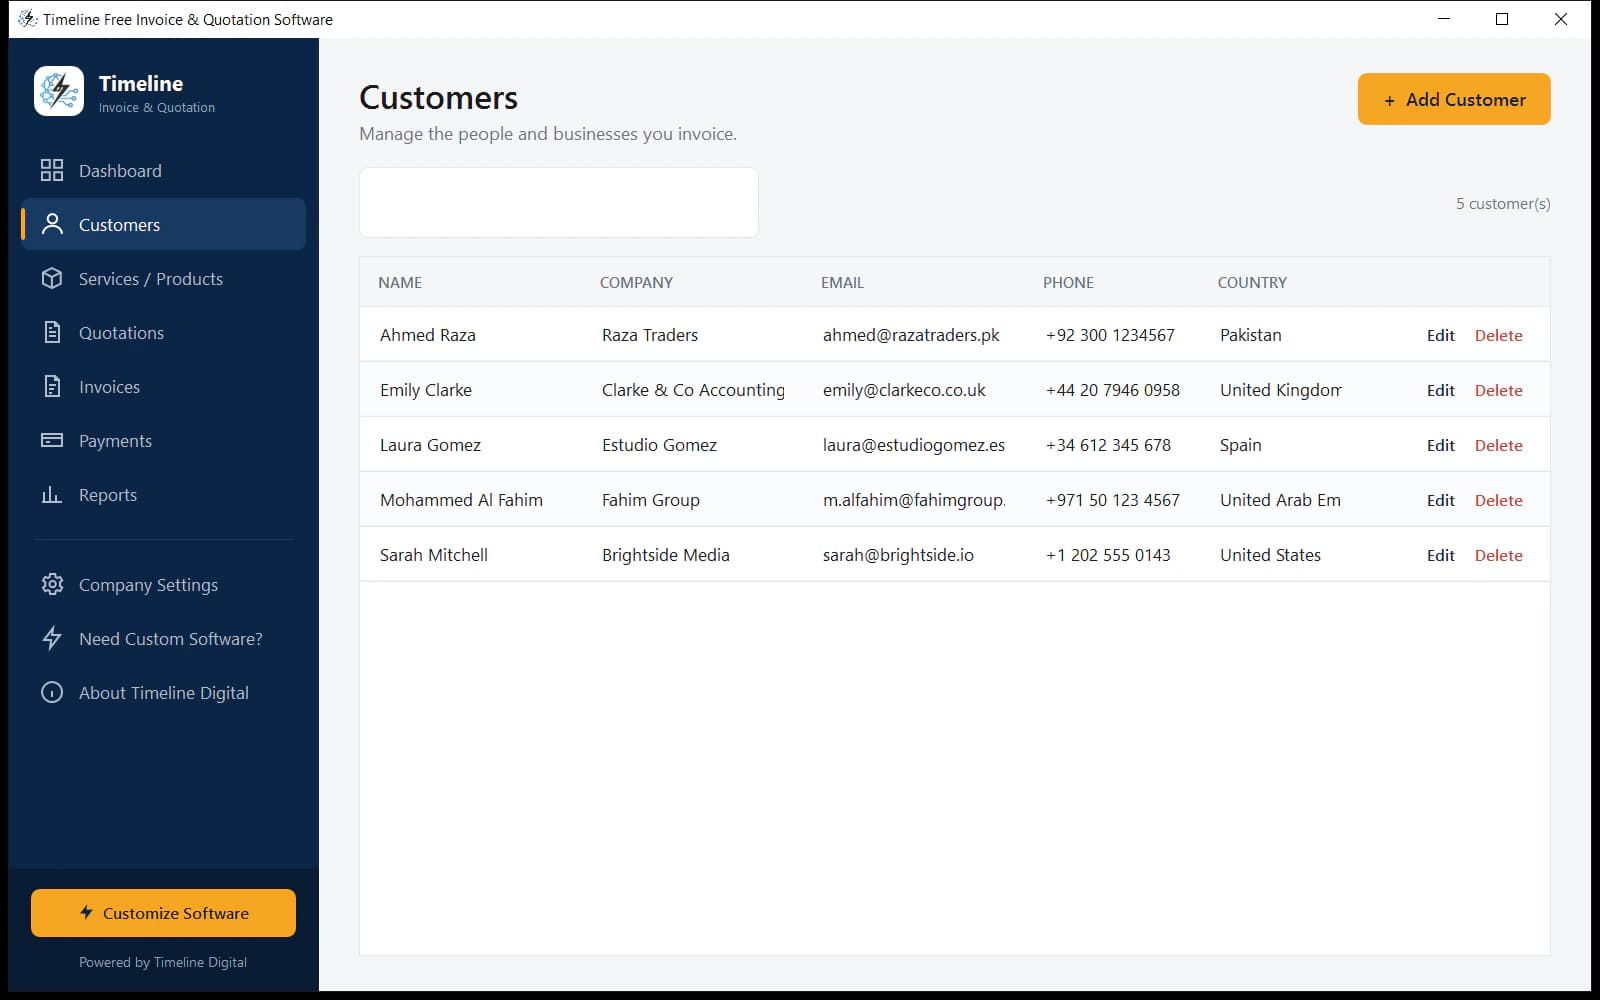Click company Clarke & Co Accounting
This screenshot has height=1000, width=1600.
pyautogui.click(x=693, y=390)
